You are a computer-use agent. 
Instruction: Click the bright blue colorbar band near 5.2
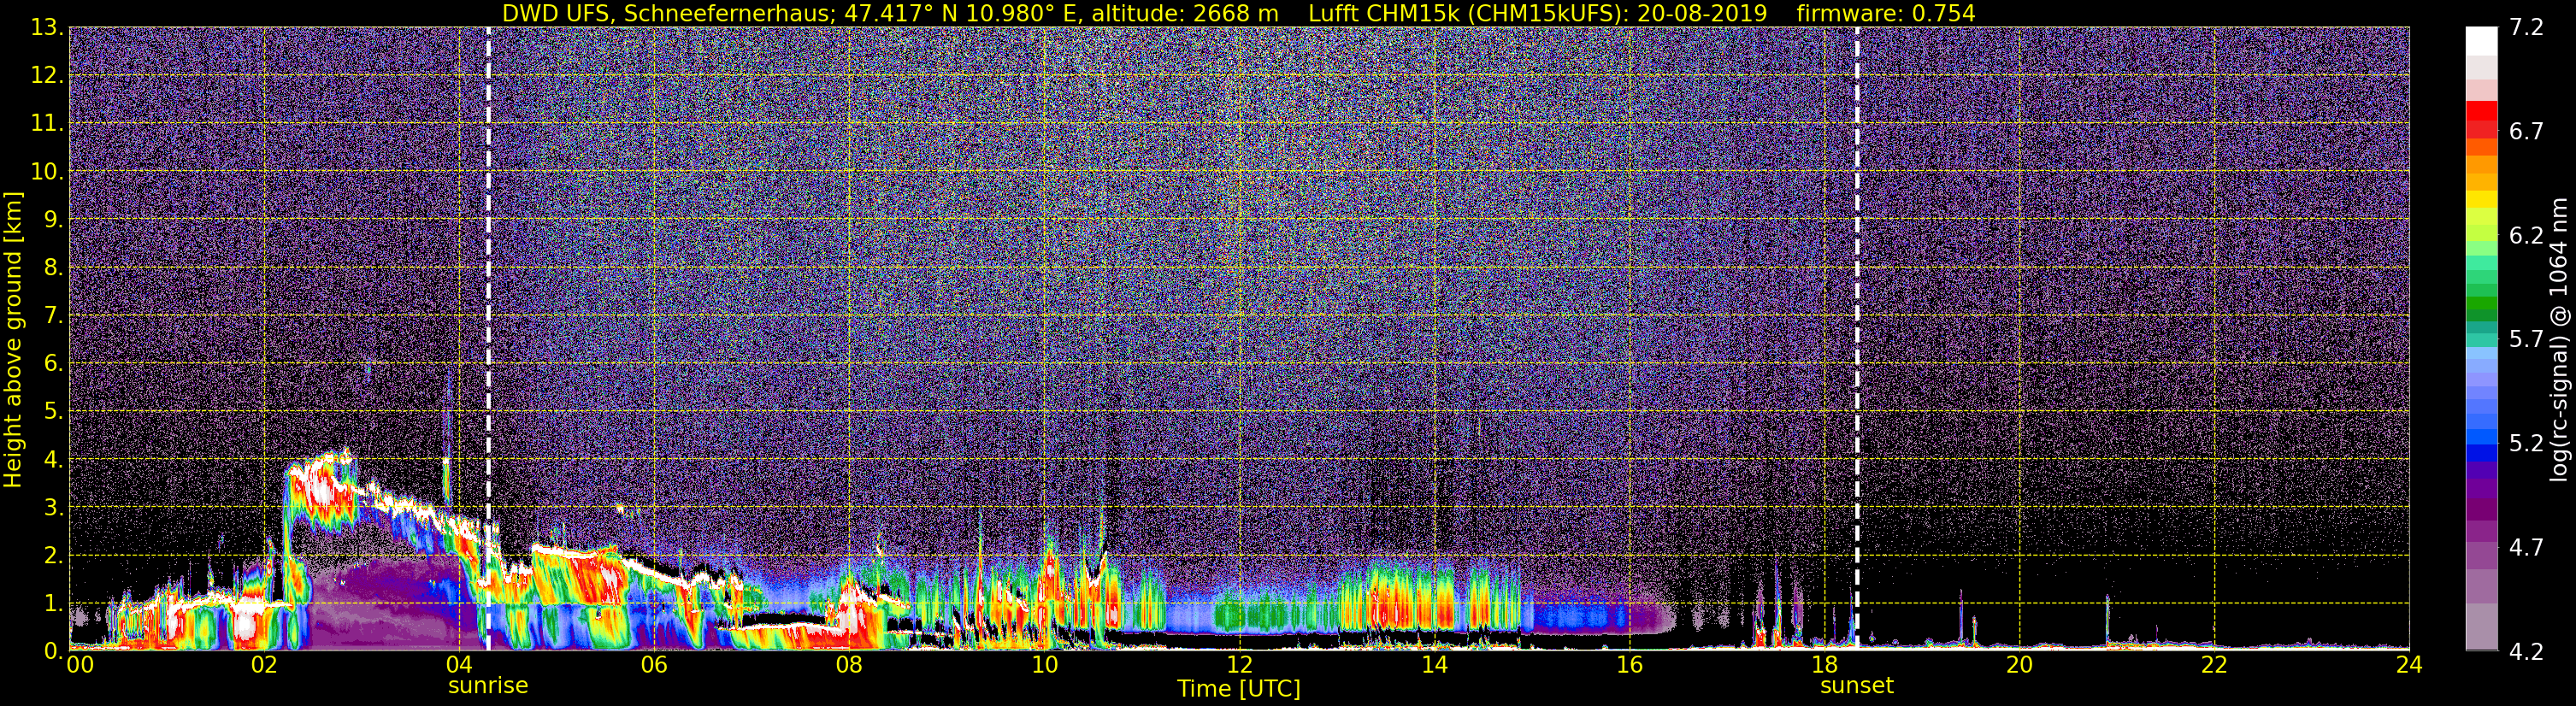coord(2481,436)
